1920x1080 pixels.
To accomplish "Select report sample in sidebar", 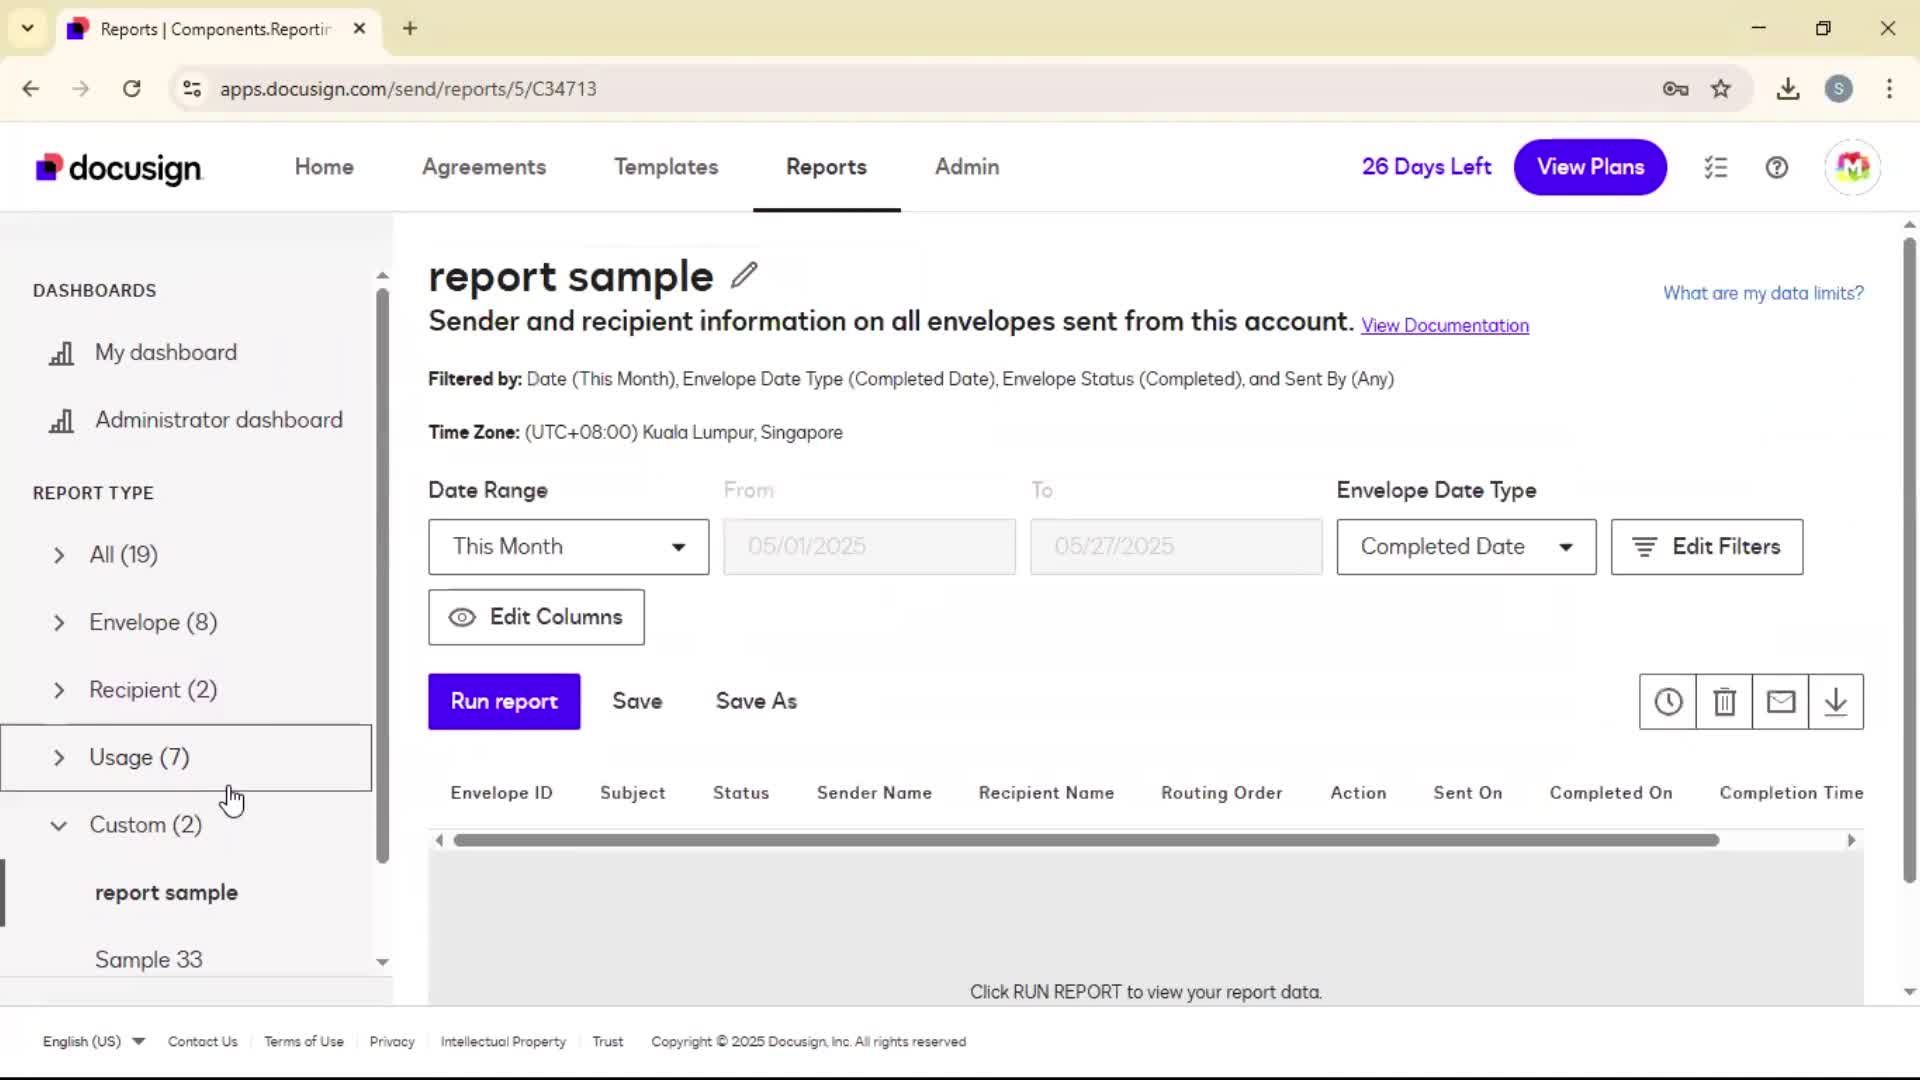I will (x=166, y=893).
